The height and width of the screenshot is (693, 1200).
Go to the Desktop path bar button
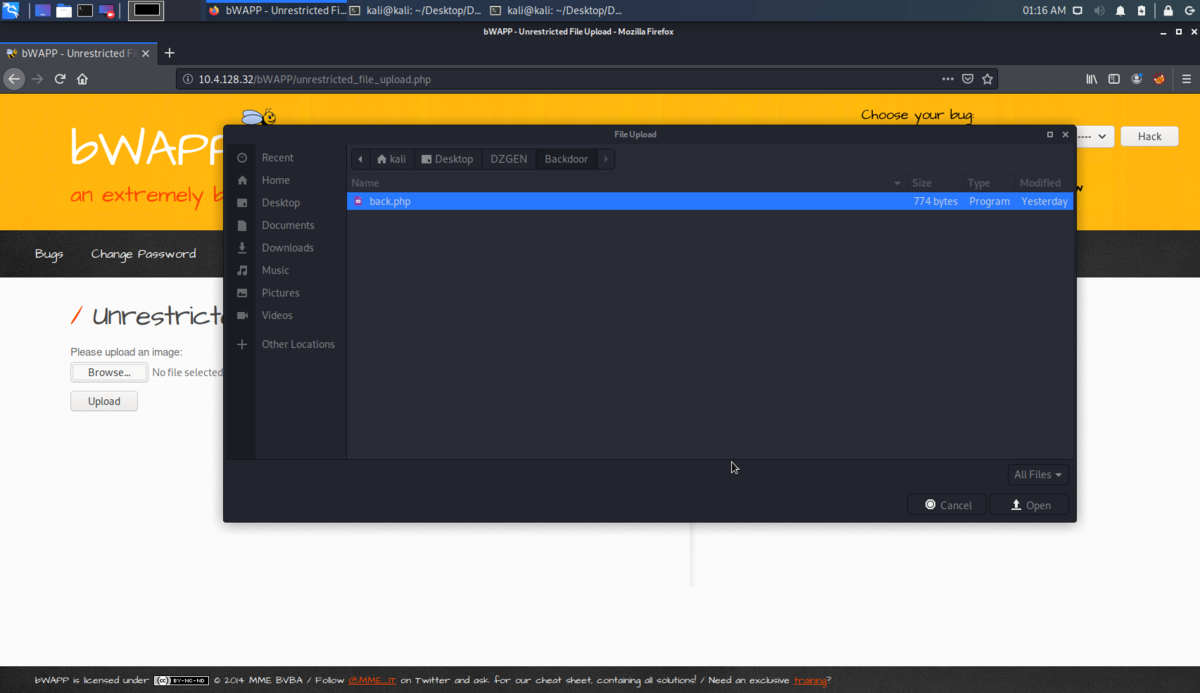(447, 159)
